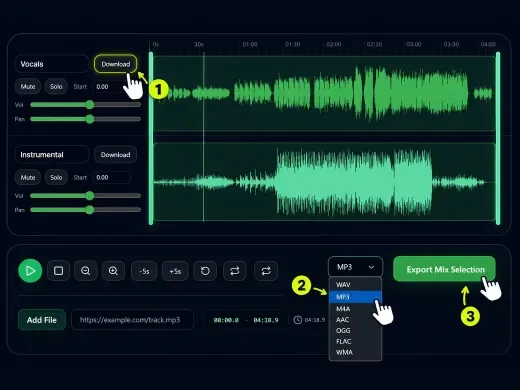Click the Instrumental track name field
The height and width of the screenshot is (390, 520).
(52, 155)
